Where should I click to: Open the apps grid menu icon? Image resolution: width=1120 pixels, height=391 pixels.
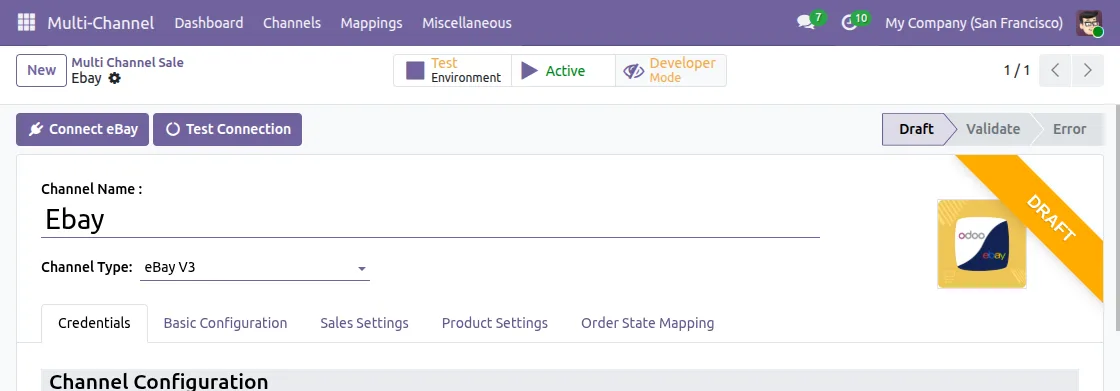(x=26, y=23)
